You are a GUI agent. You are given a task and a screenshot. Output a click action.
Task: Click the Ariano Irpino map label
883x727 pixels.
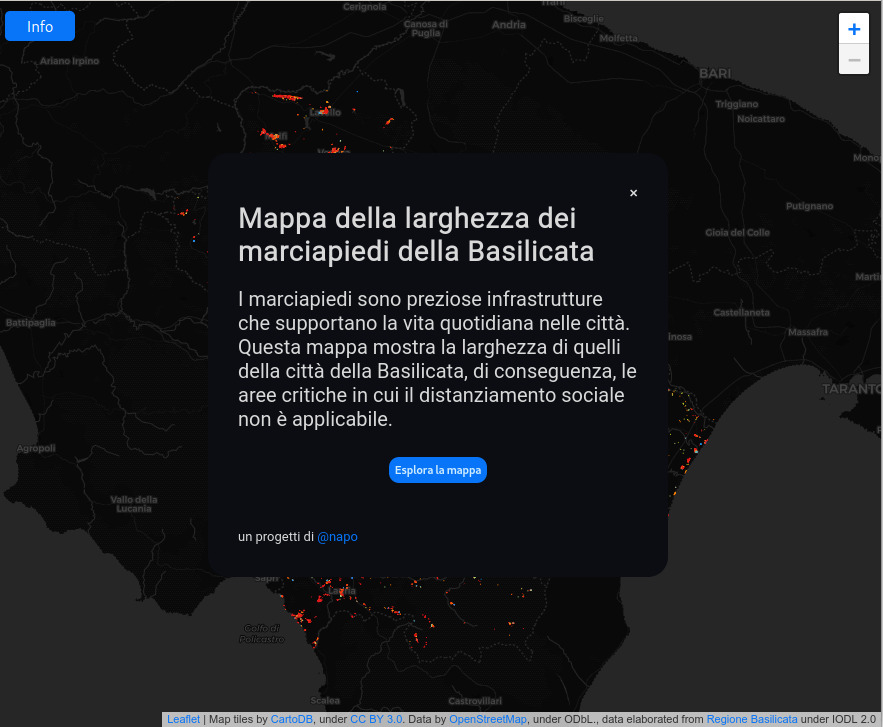click(69, 61)
